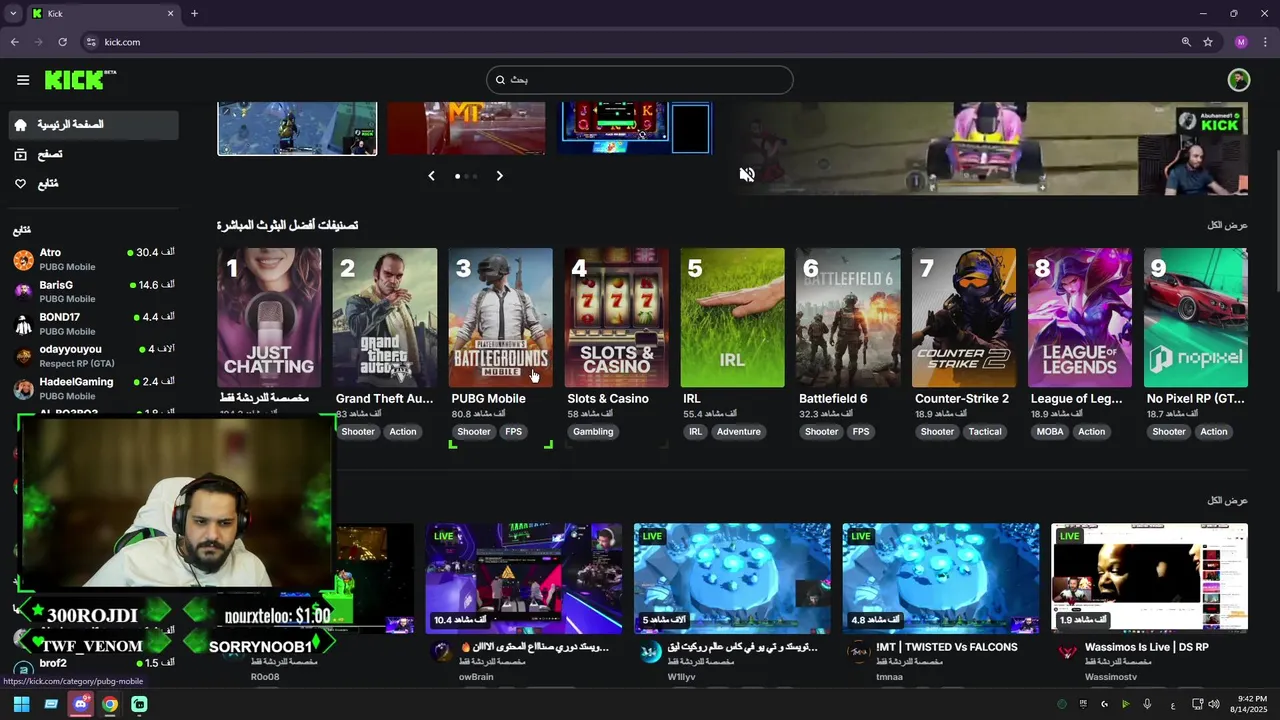Open owBrain's live stream thumbnail
1280x720 pixels.
(x=524, y=578)
